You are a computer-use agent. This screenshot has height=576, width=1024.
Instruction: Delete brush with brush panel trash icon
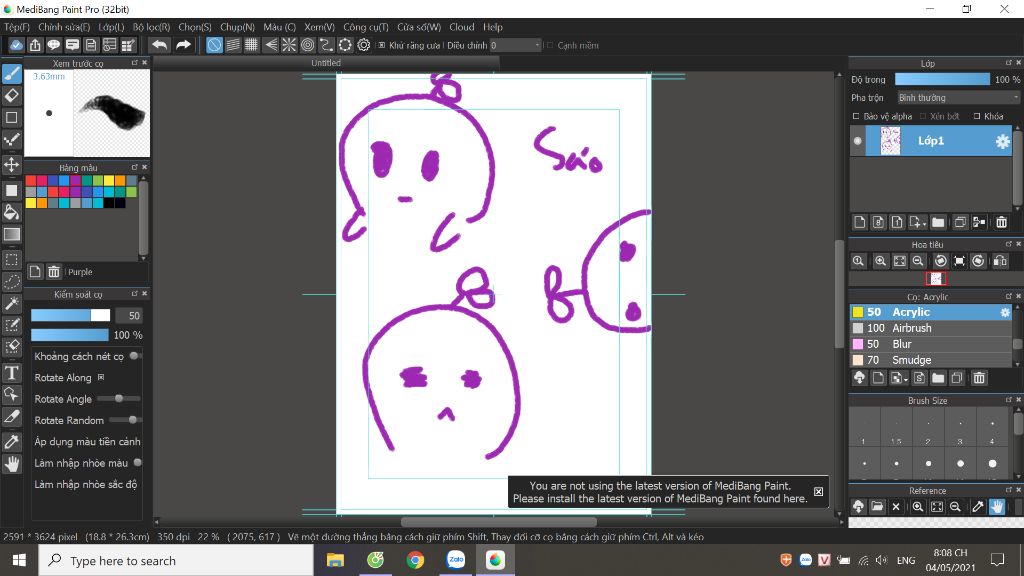click(979, 378)
